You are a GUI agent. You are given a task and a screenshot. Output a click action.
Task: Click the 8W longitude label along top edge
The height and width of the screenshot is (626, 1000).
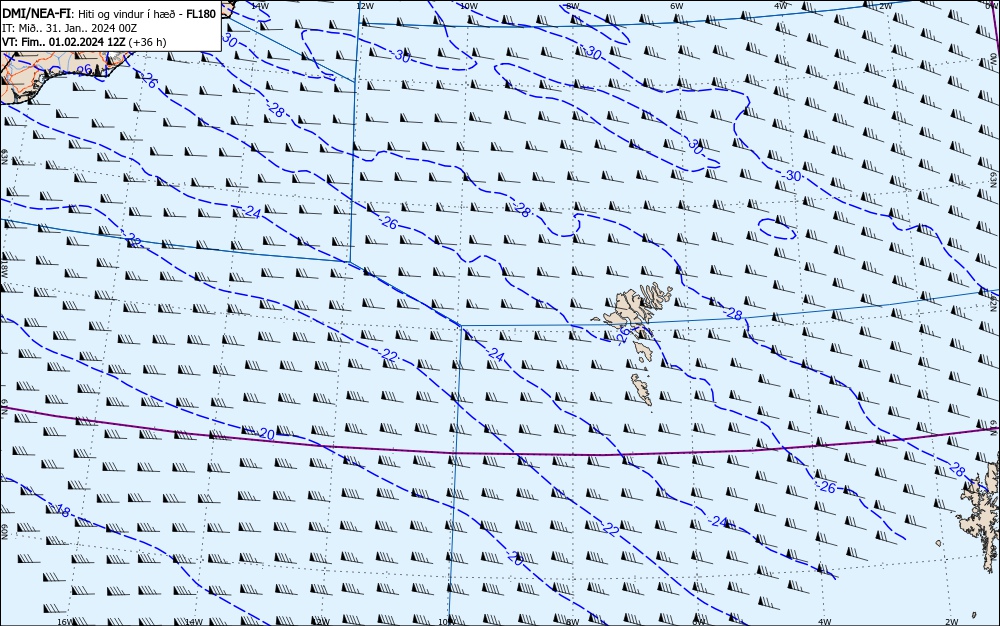pyautogui.click(x=572, y=5)
